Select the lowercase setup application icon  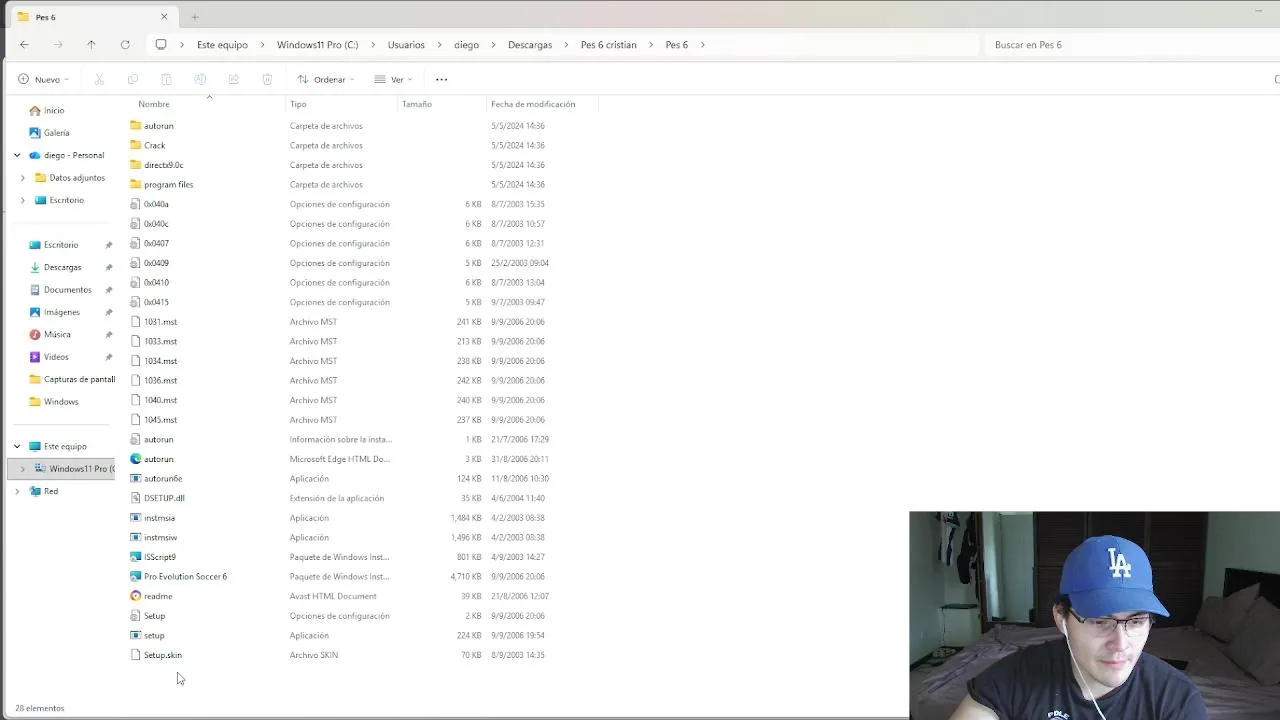[x=136, y=636]
